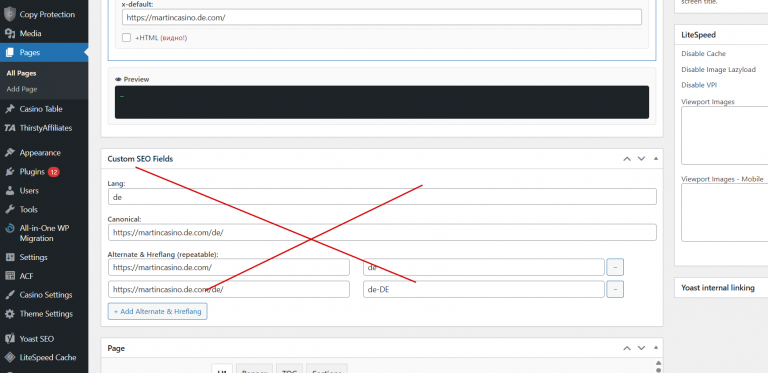
Task: Open the ThirstyAffiliates TA icon menu
Action: (10, 128)
